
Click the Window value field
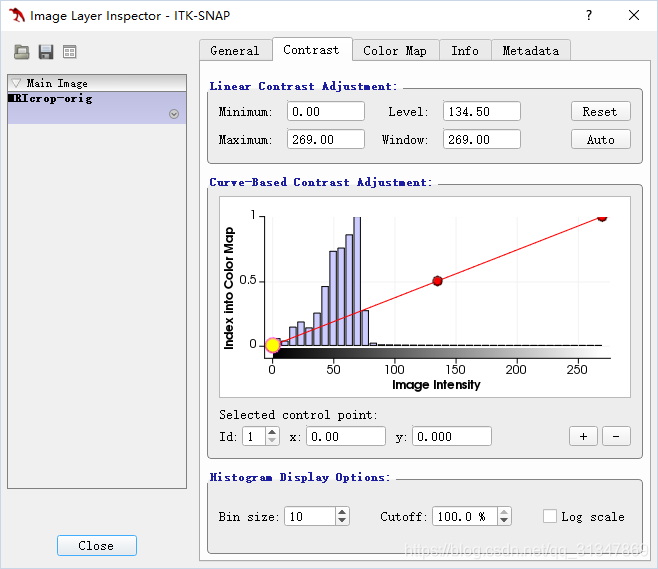[482, 139]
